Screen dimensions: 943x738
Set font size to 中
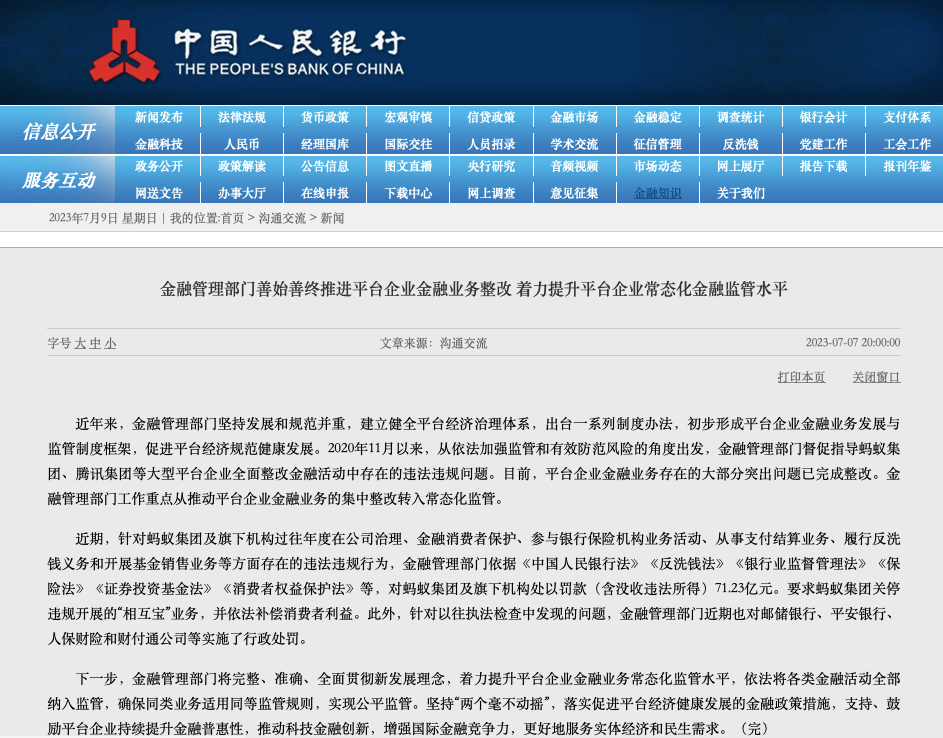click(x=95, y=343)
